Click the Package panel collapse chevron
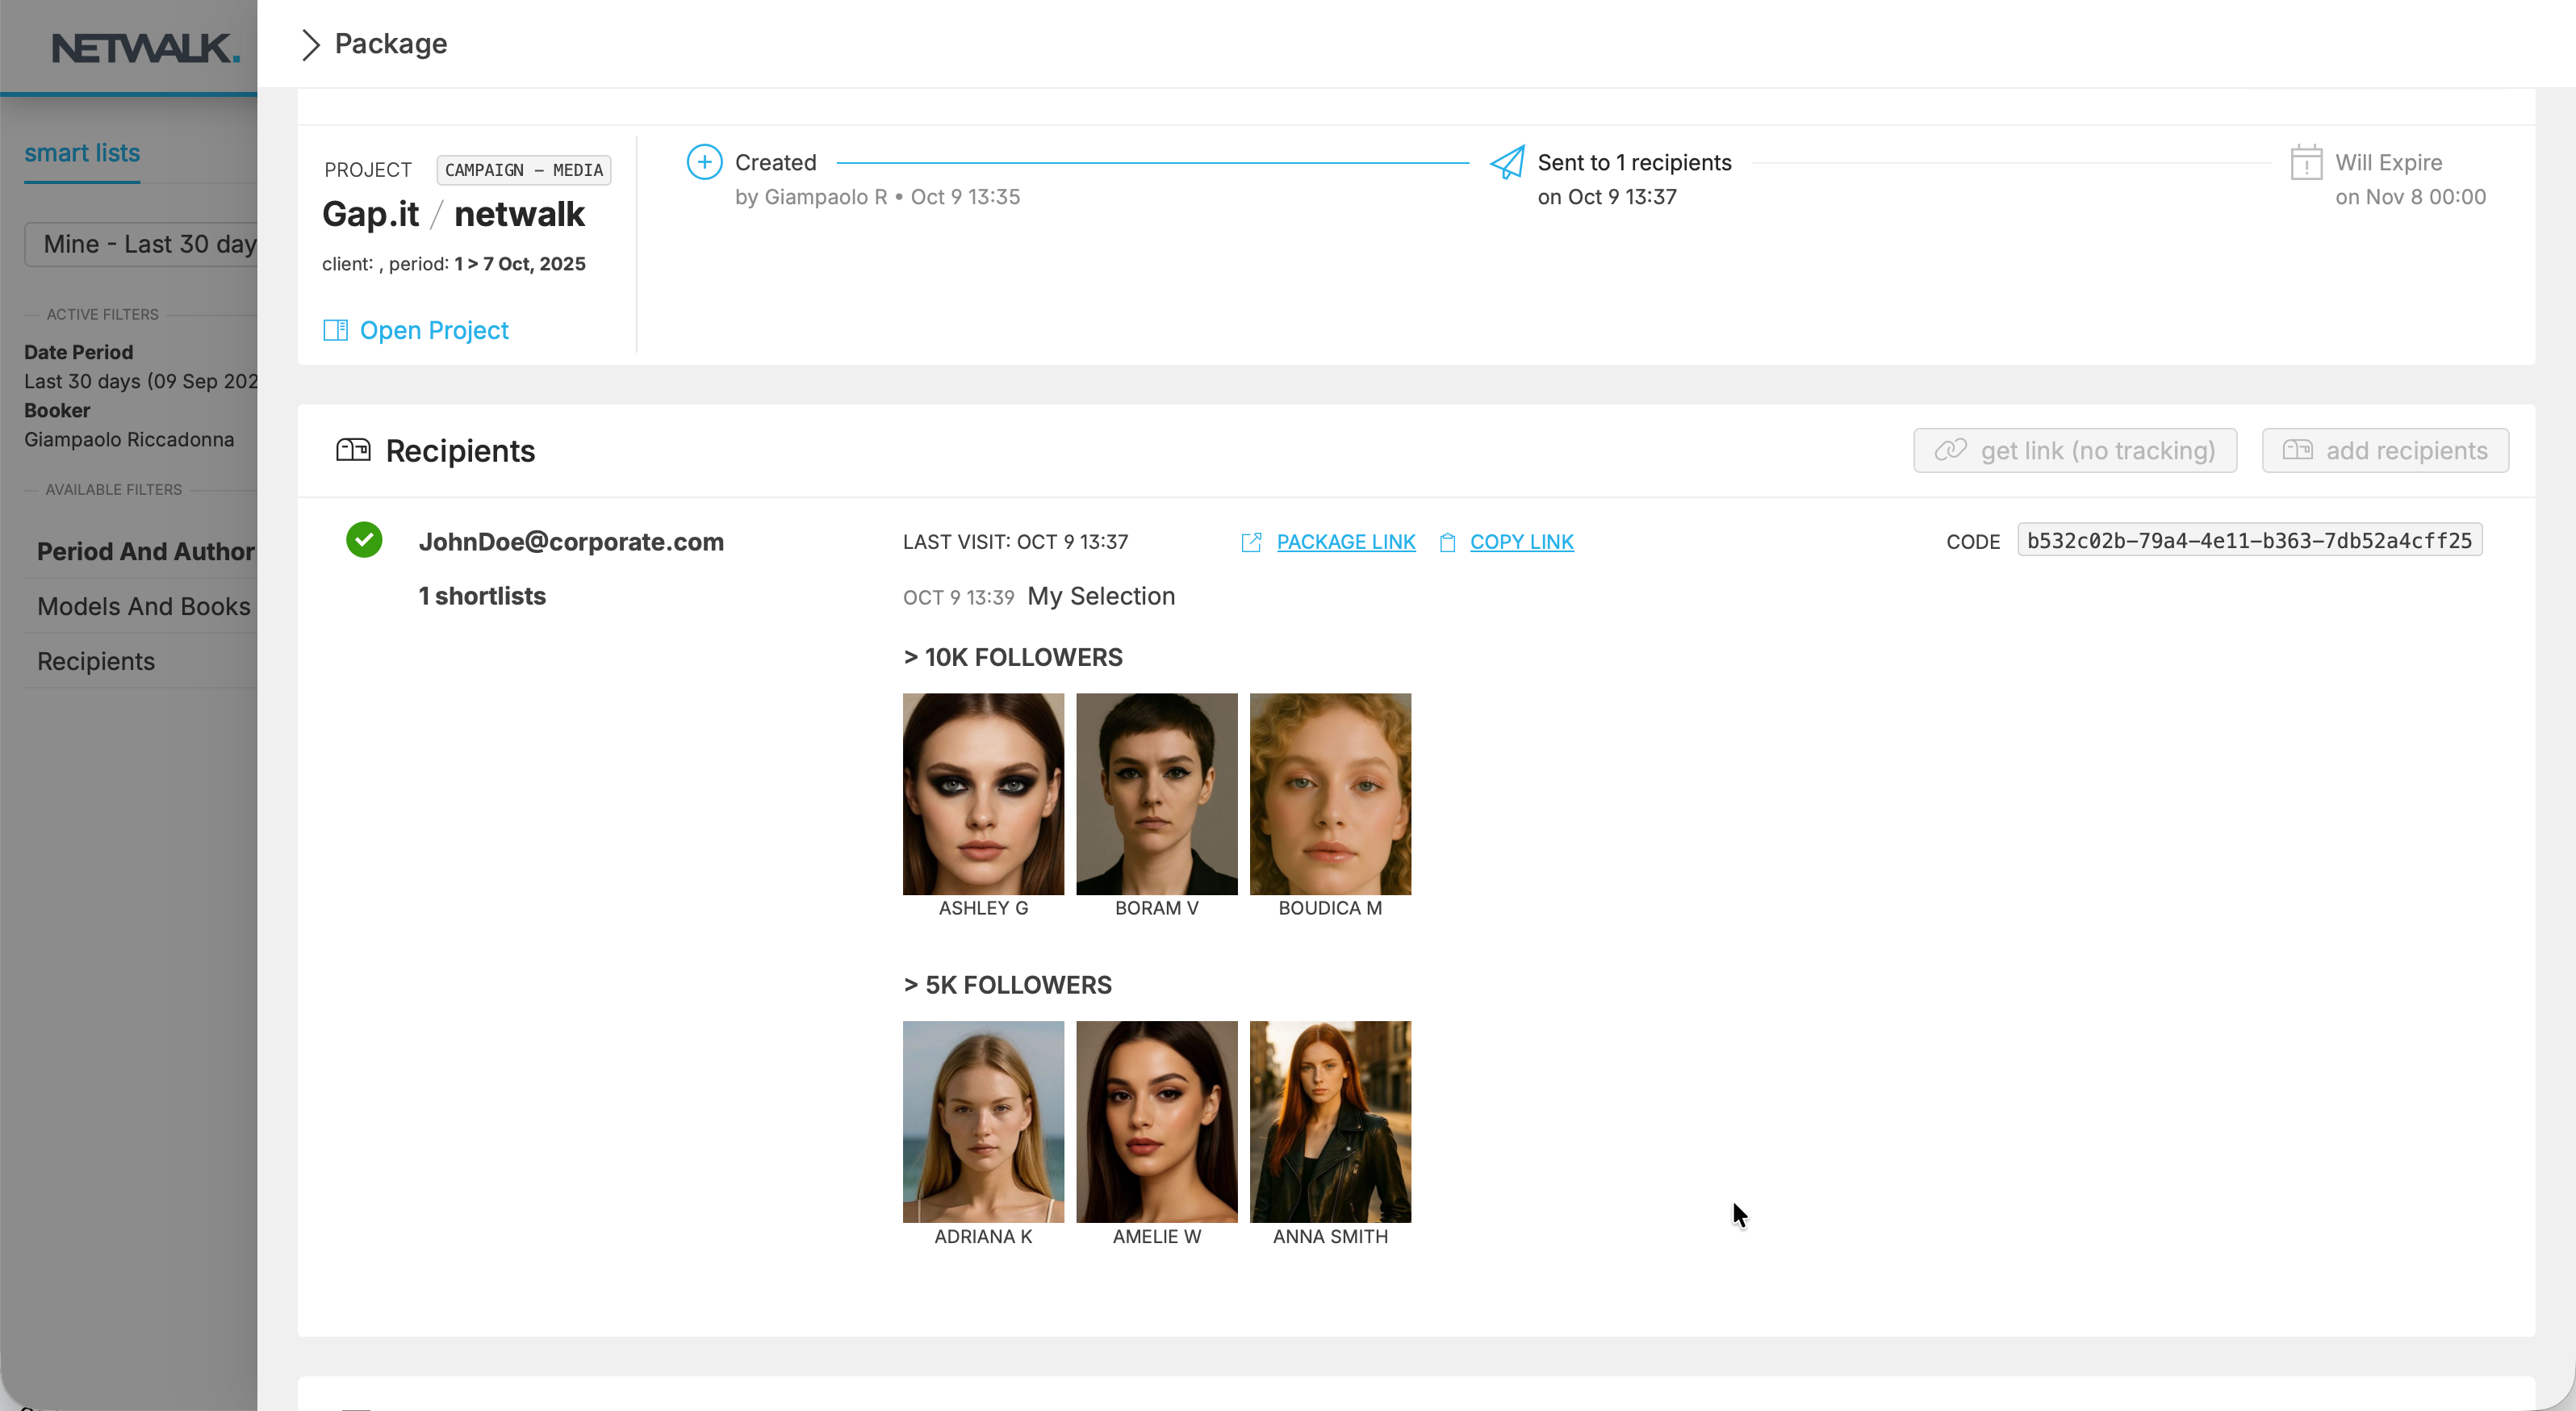Image resolution: width=2576 pixels, height=1411 pixels. coord(310,44)
